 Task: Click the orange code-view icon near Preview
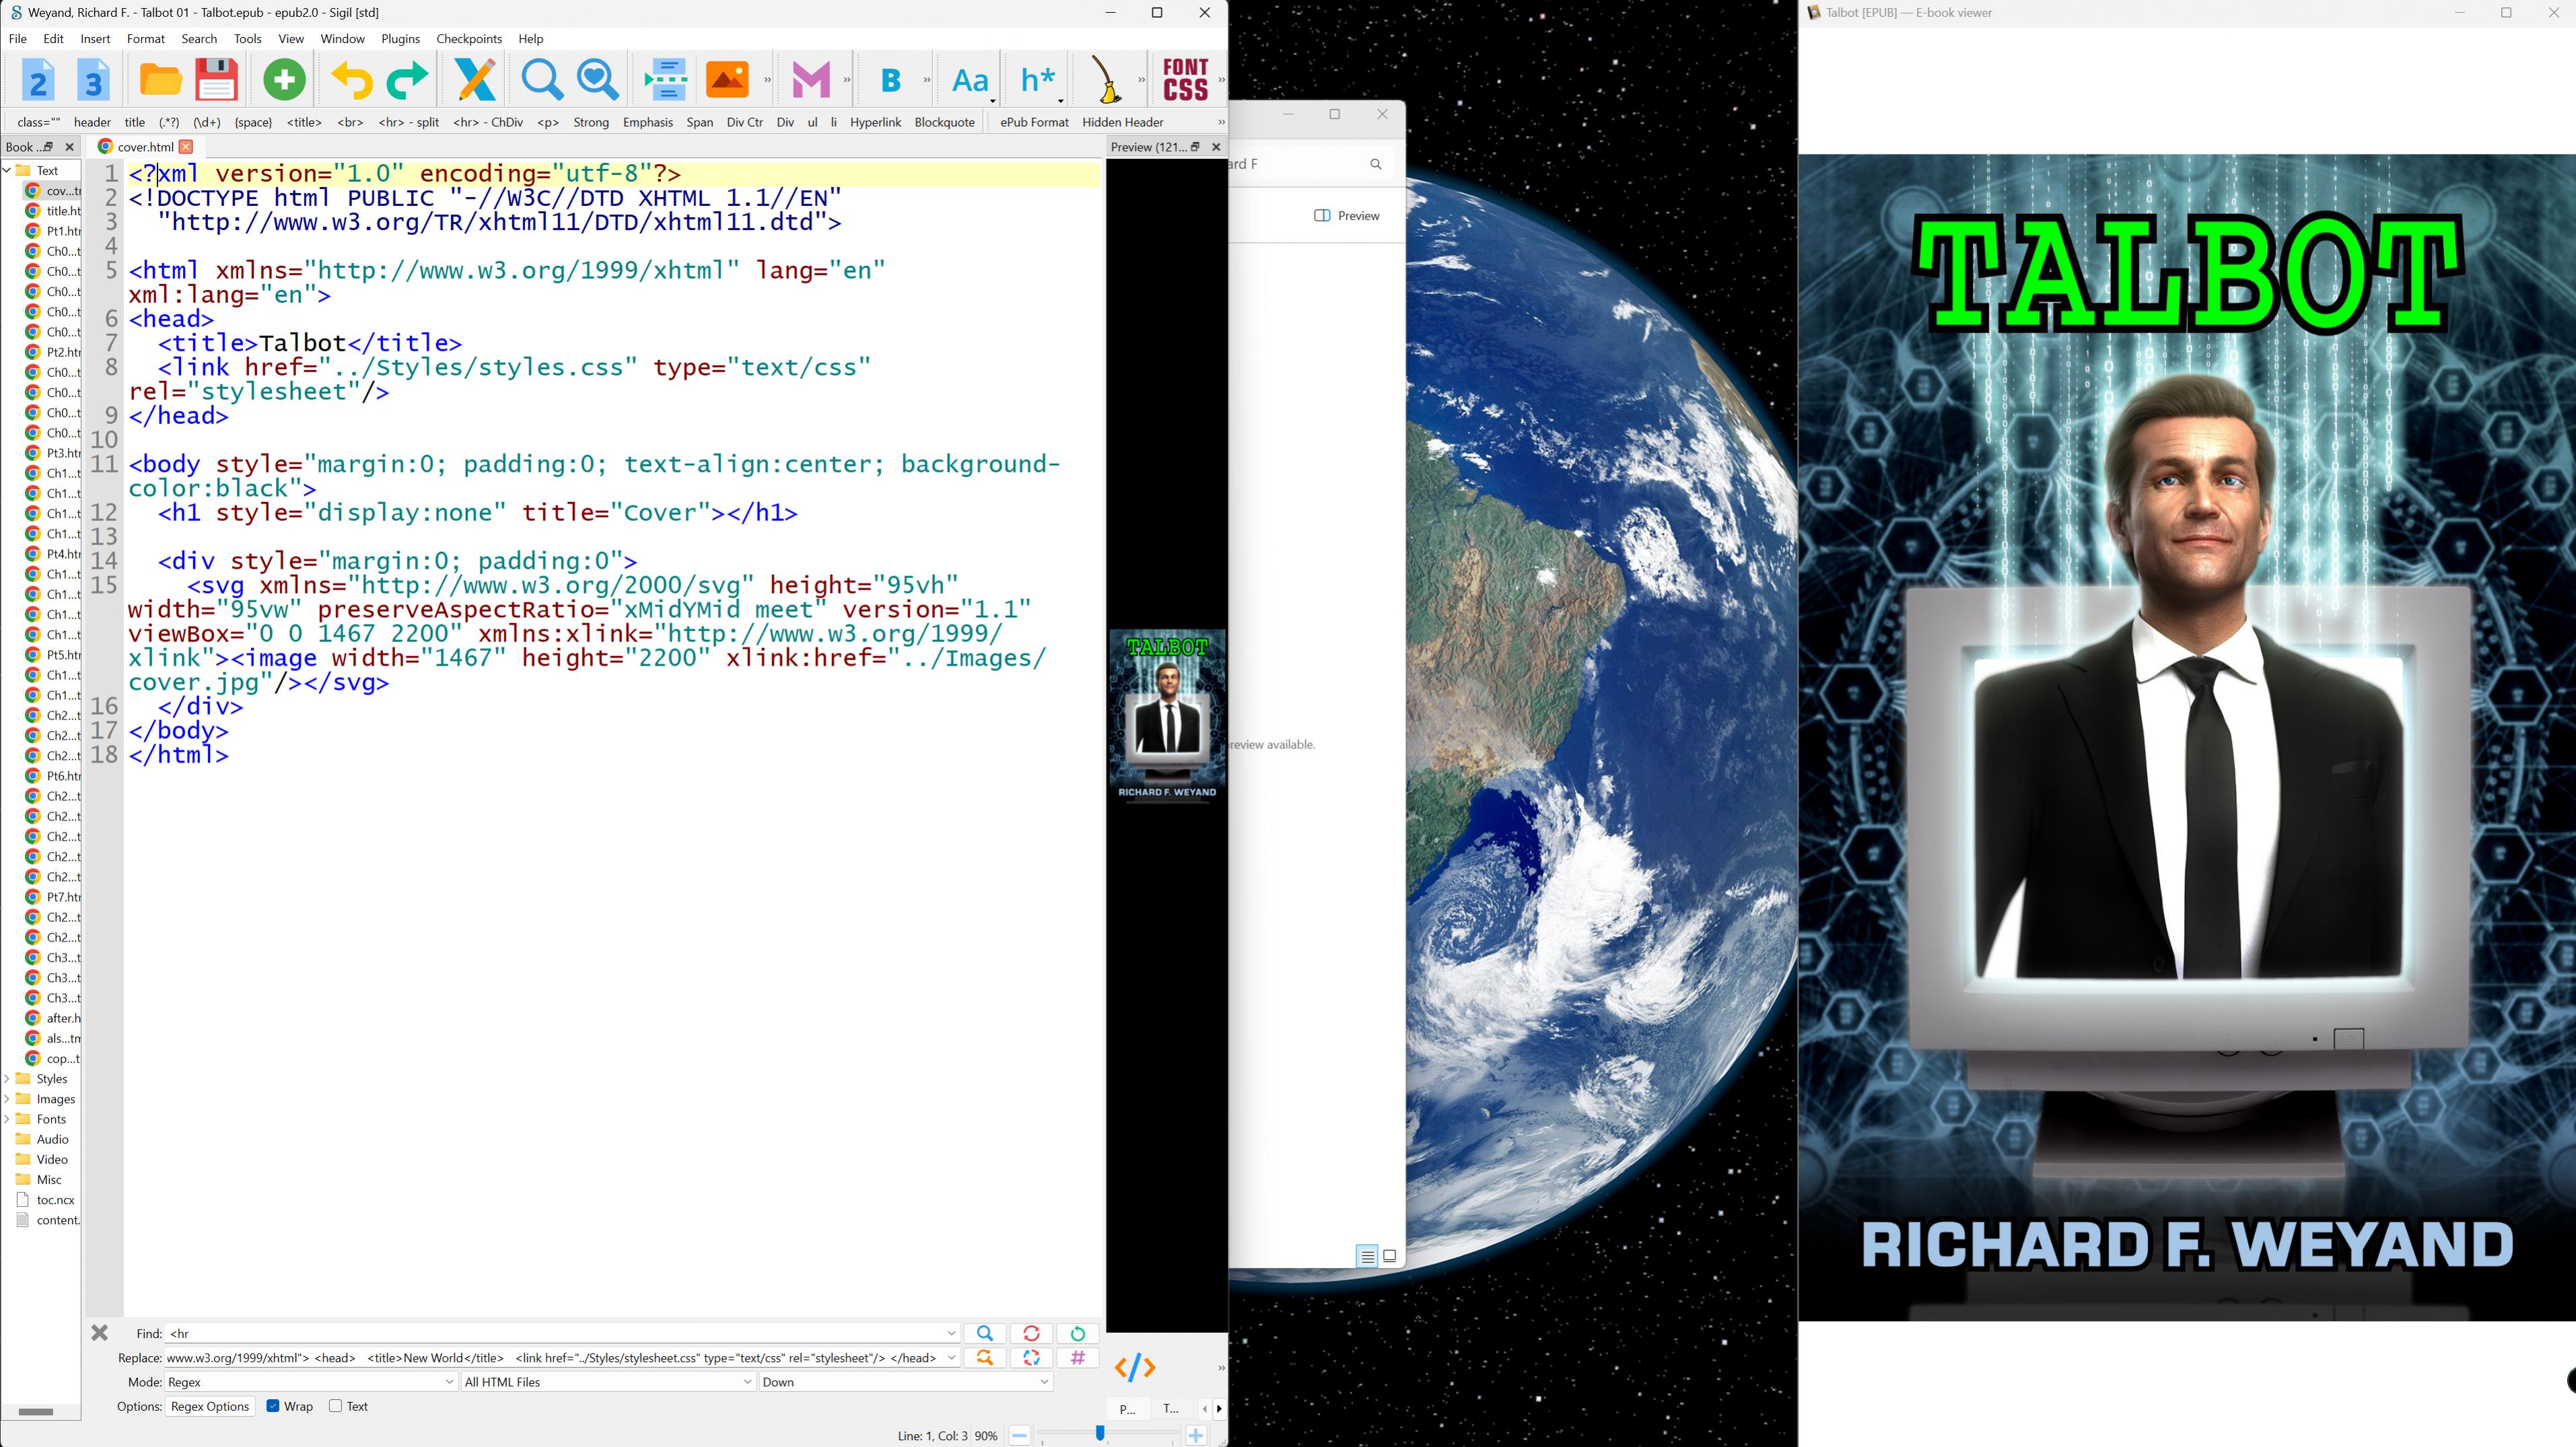(x=1135, y=1367)
